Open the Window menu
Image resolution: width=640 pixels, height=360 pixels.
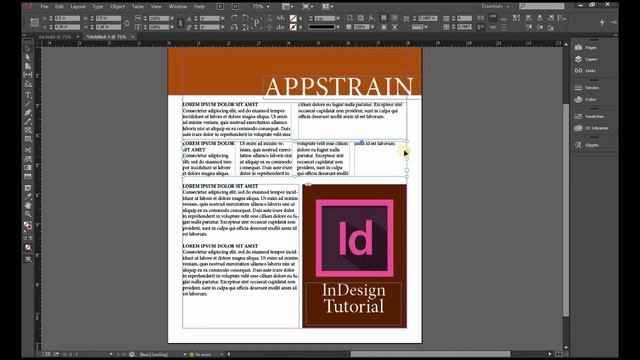pos(178,7)
